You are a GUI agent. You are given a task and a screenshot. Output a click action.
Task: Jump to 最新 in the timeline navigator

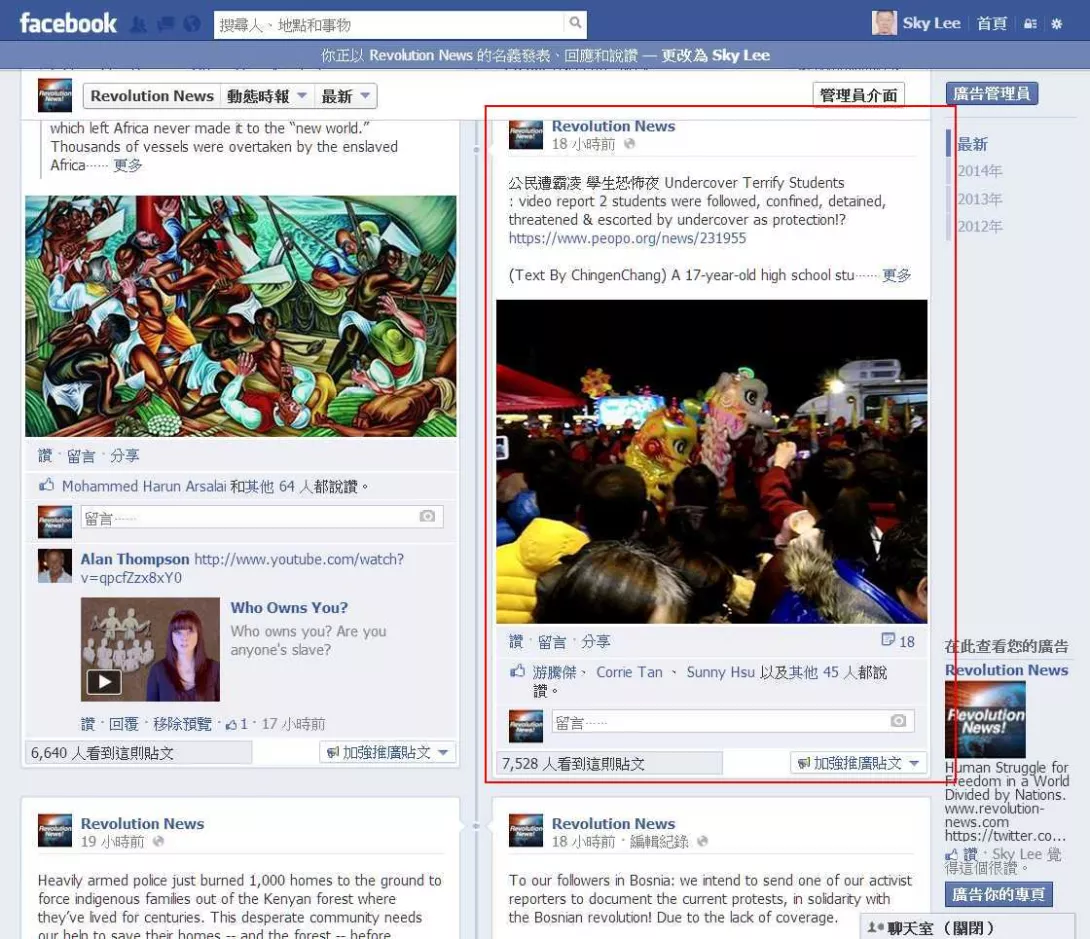[972, 144]
